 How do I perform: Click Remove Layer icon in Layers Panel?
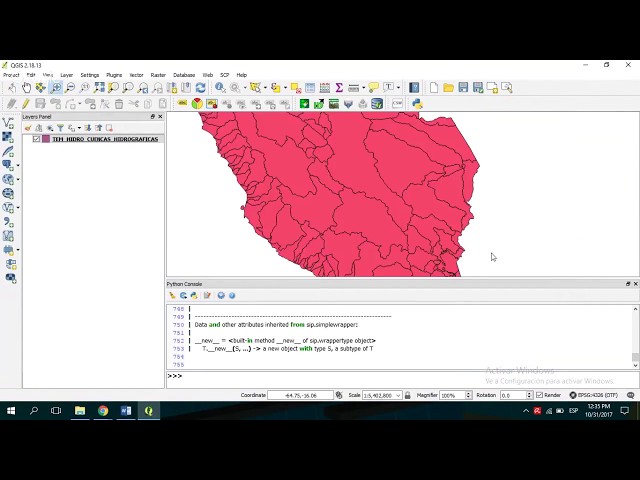tap(109, 128)
